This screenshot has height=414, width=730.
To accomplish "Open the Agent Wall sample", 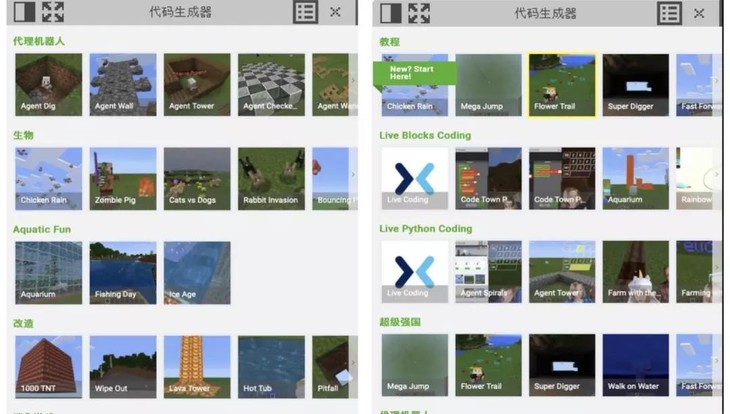I will (x=123, y=84).
